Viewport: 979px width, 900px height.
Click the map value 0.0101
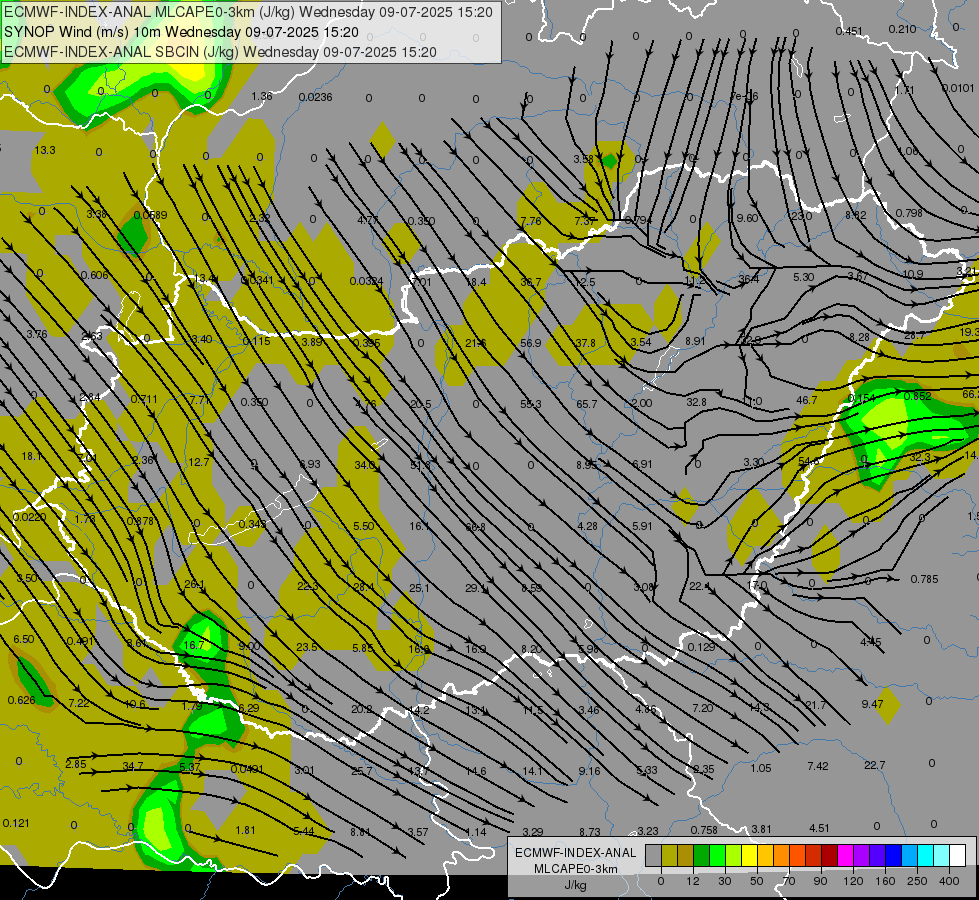coord(957,88)
